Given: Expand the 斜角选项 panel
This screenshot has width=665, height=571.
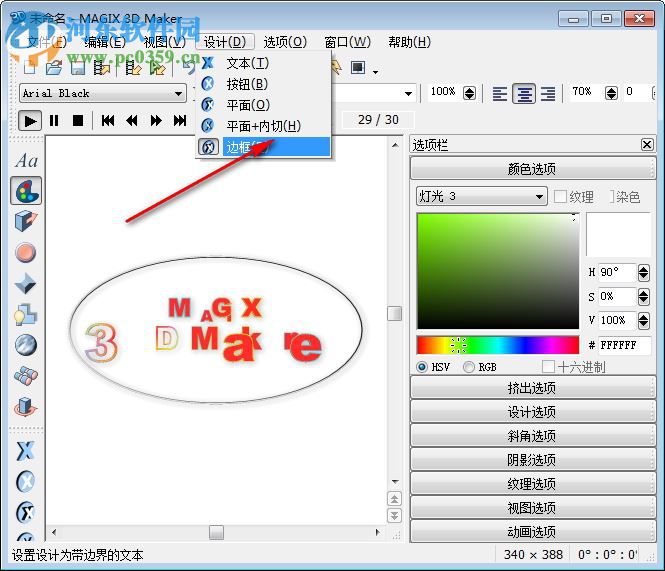Looking at the screenshot, I should (x=532, y=436).
